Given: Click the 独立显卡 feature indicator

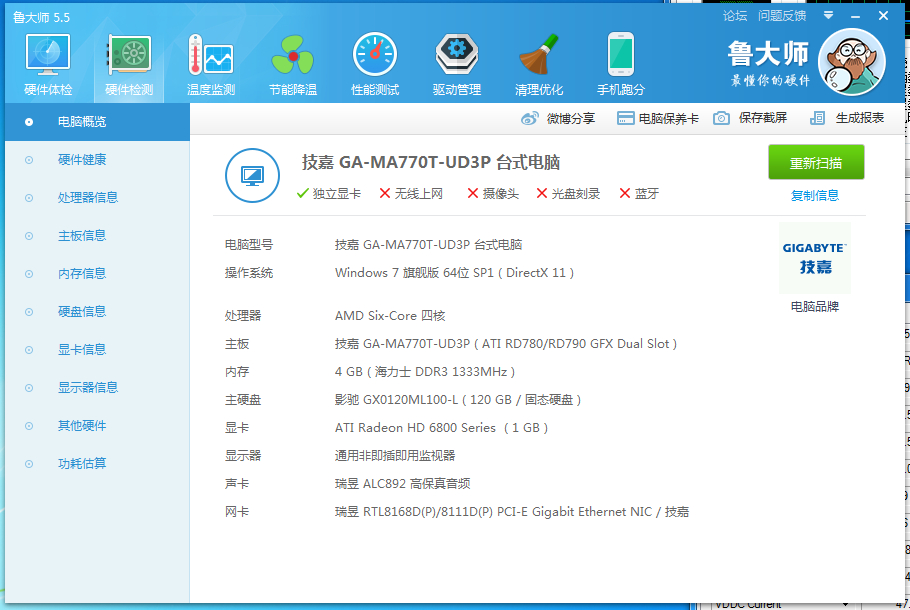Looking at the screenshot, I should [328, 194].
